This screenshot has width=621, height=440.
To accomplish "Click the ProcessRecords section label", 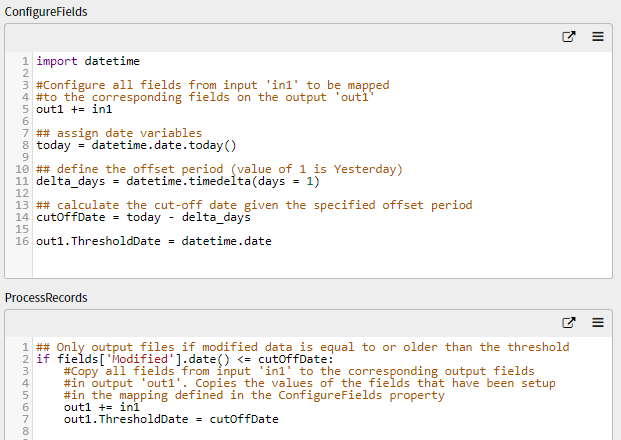I will (46, 298).
